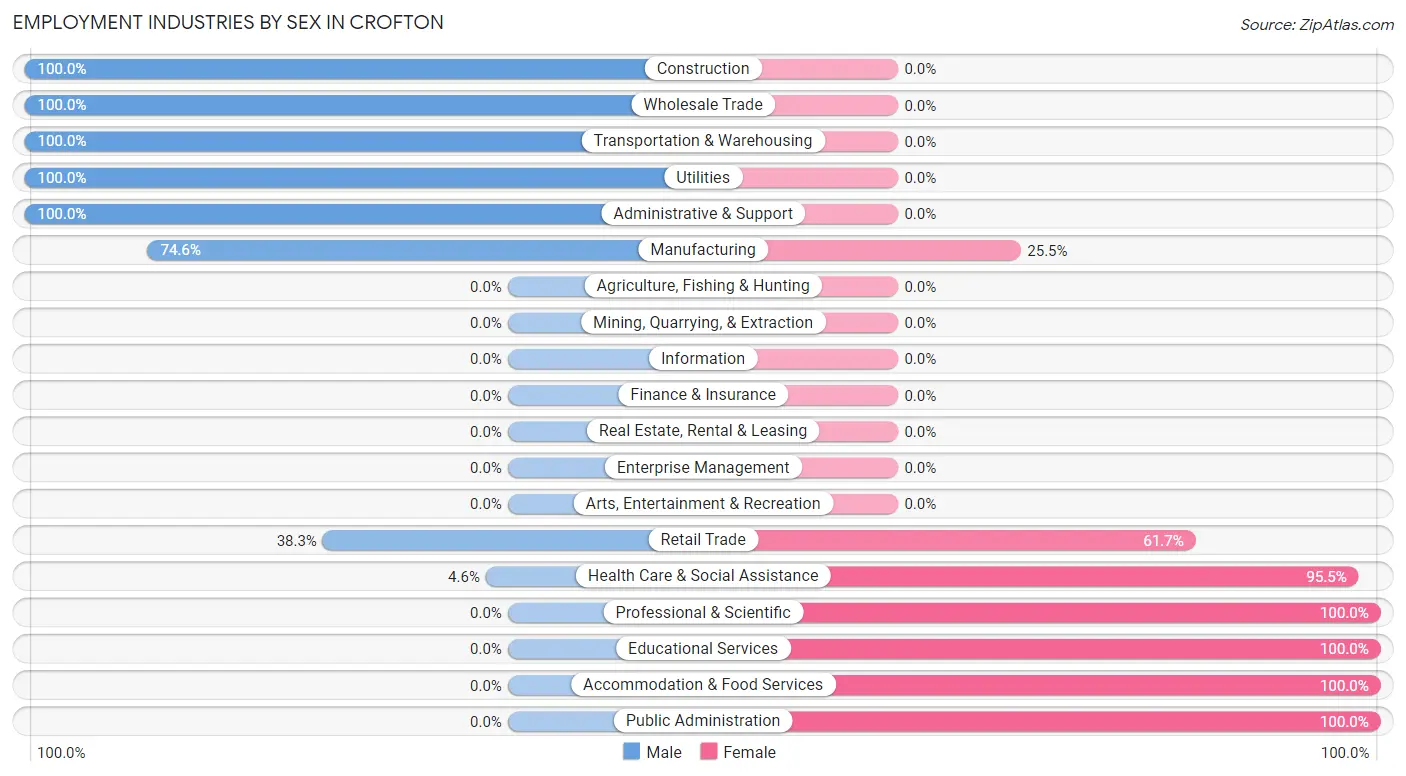The image size is (1406, 776).
Task: Click the Retail Trade female bar
Action: (980, 540)
